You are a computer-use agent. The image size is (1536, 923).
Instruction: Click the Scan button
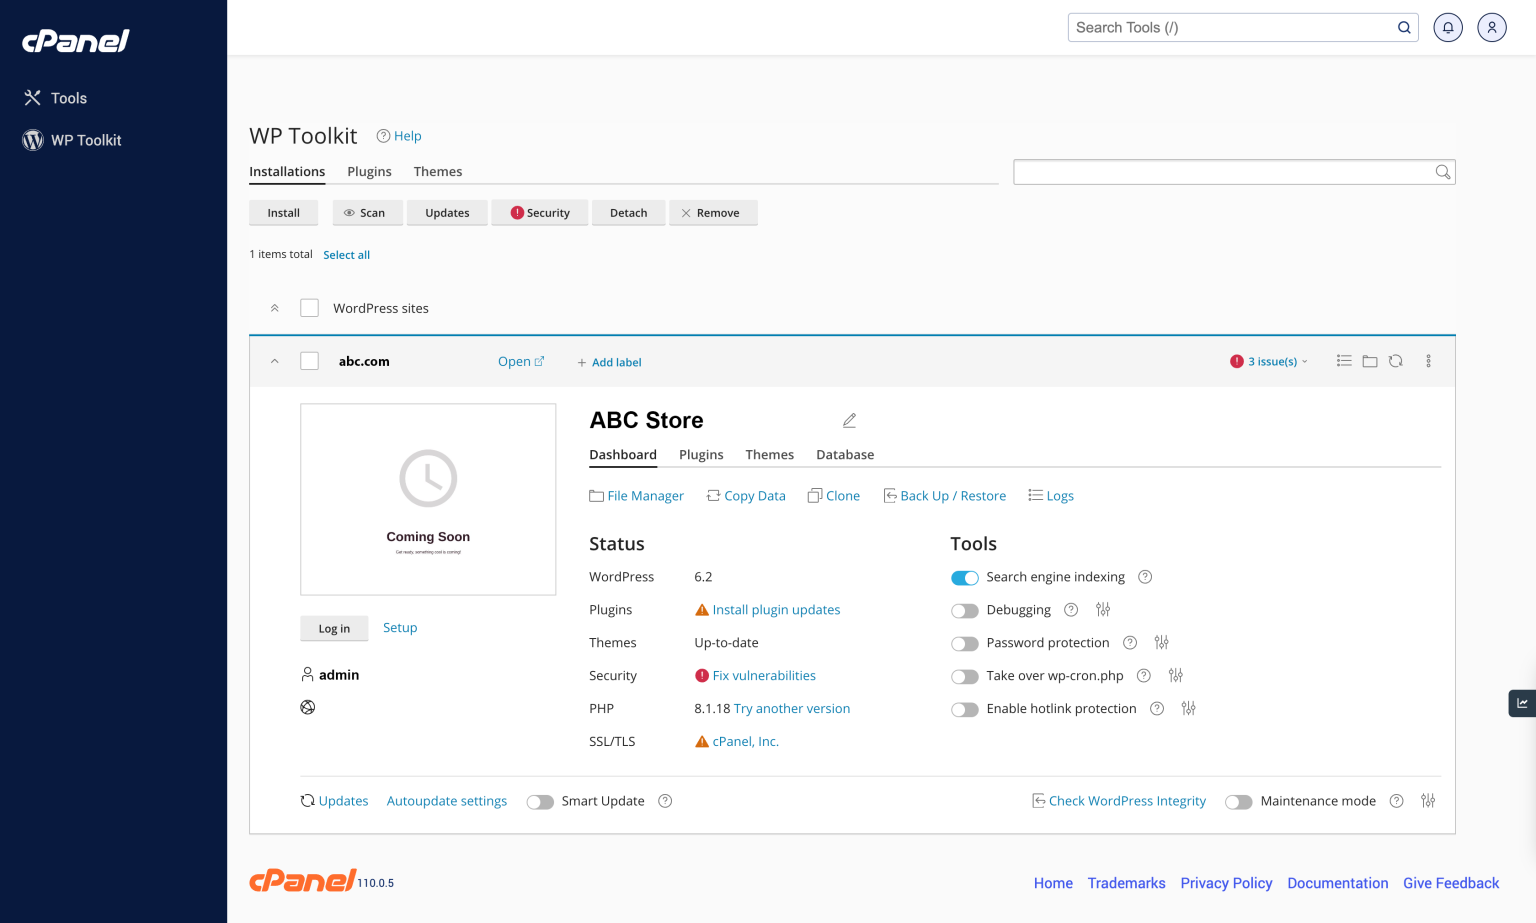367,213
